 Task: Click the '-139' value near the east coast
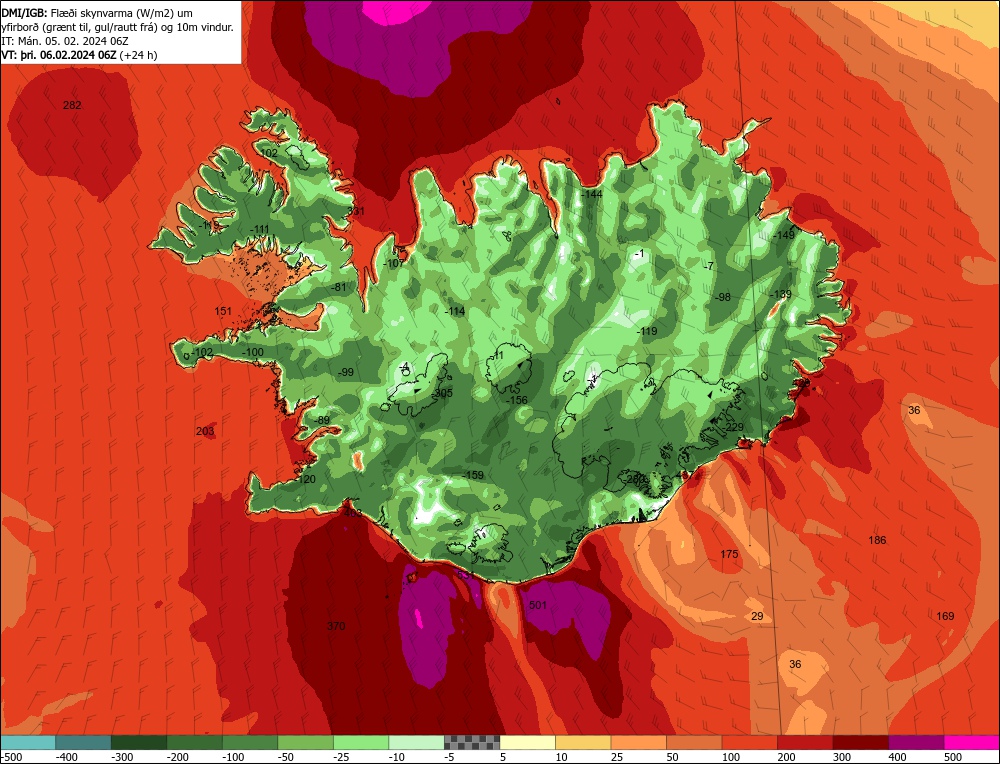781,294
